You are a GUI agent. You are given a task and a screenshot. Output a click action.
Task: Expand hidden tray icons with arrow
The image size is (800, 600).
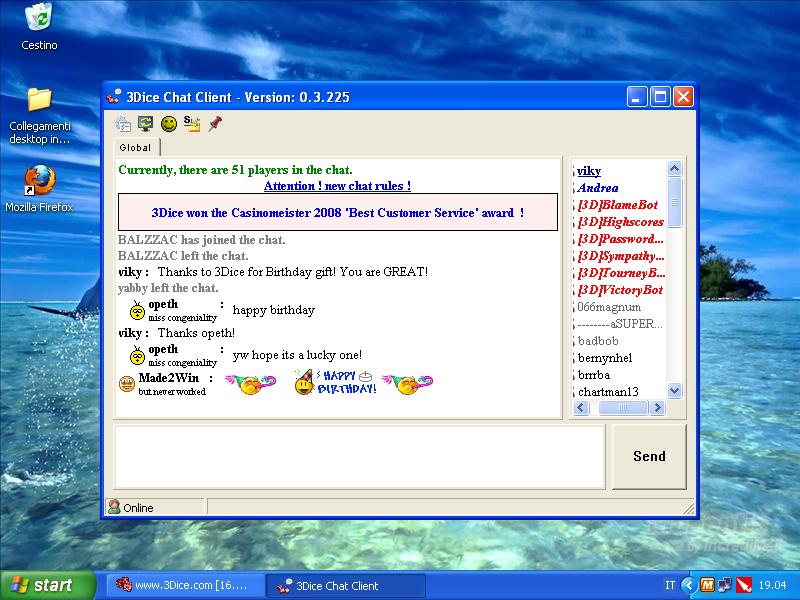click(x=688, y=585)
